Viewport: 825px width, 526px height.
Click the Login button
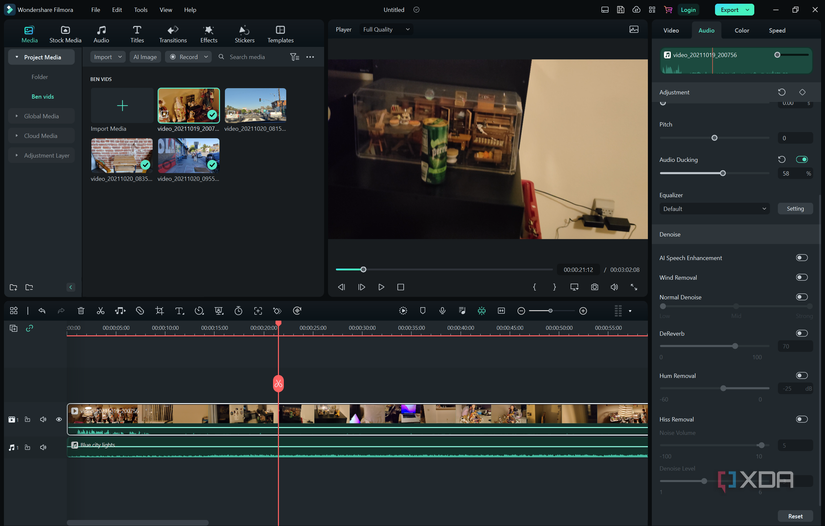688,10
